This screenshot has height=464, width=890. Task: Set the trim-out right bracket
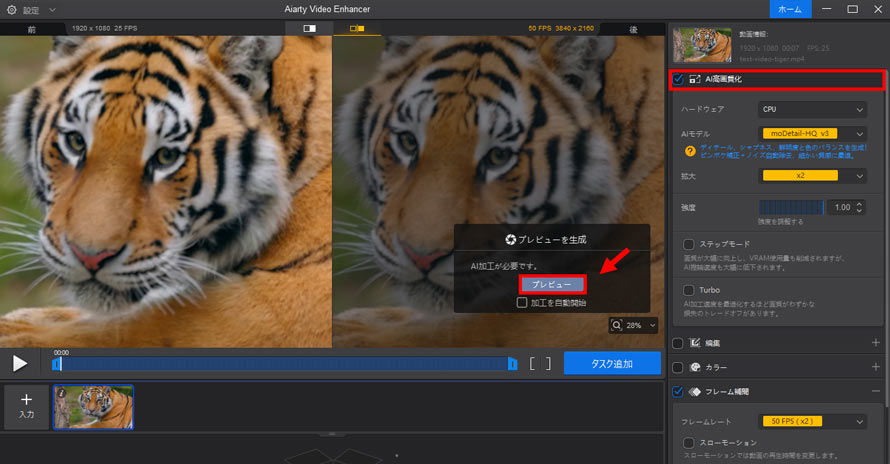pyautogui.click(x=548, y=363)
